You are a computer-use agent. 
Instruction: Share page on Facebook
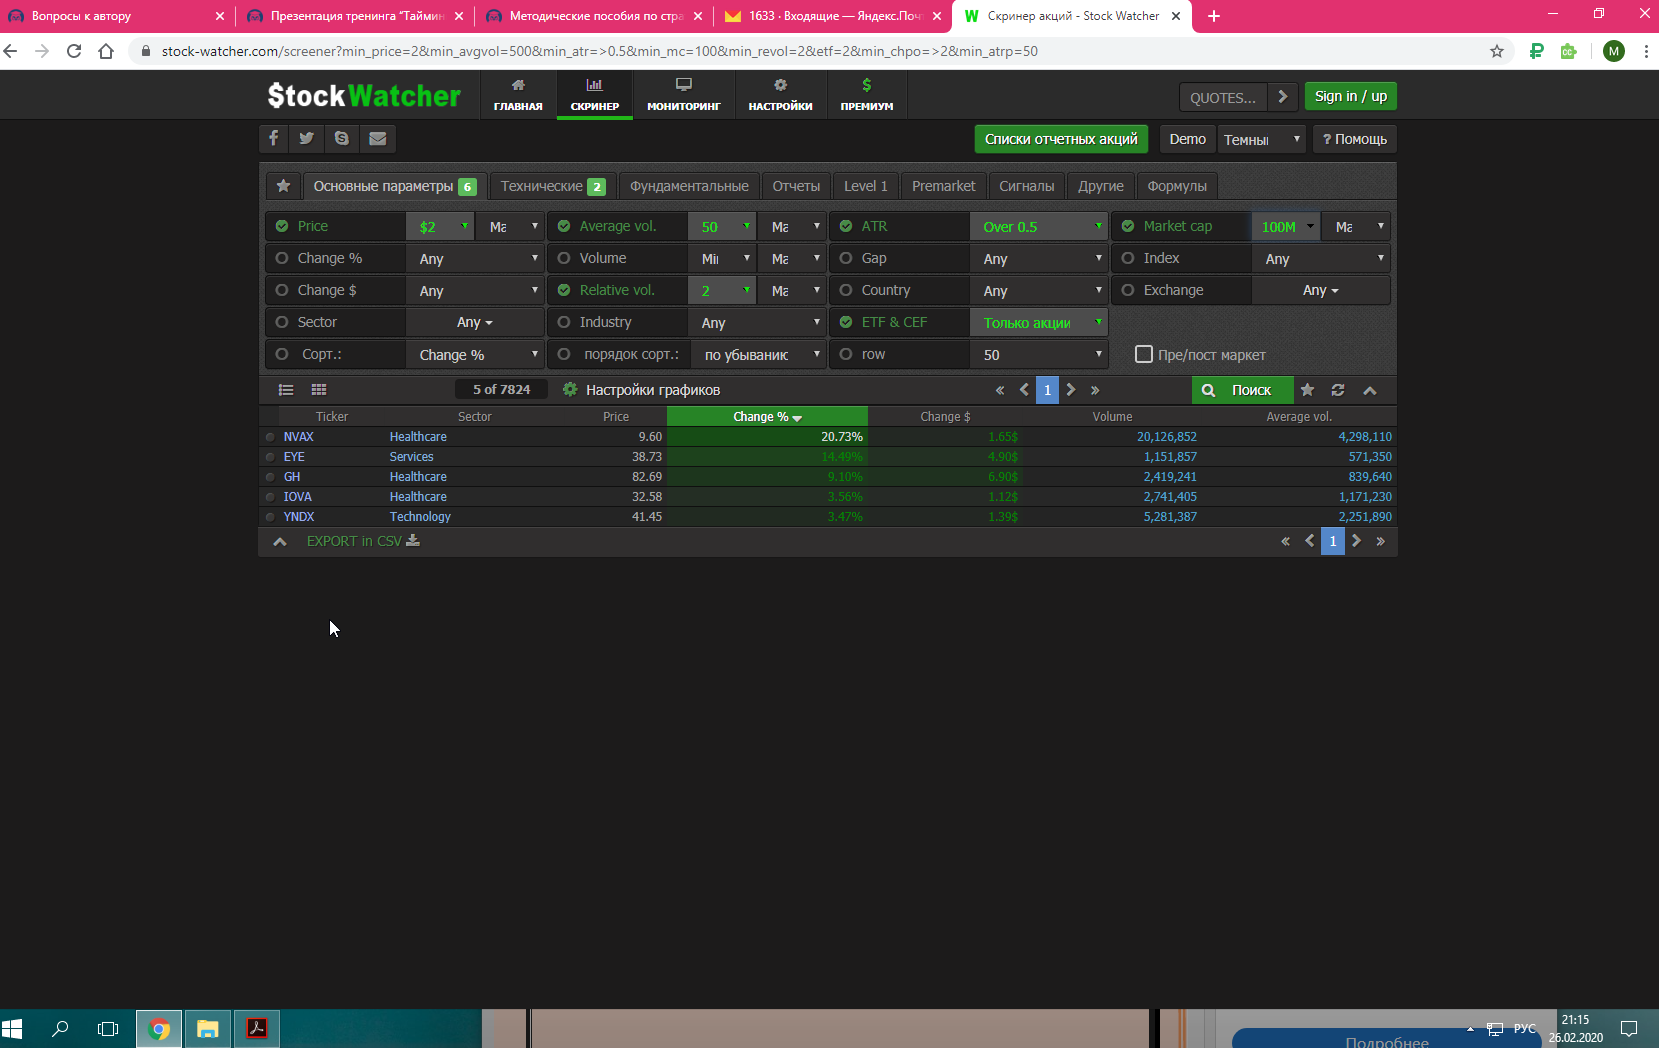273,139
